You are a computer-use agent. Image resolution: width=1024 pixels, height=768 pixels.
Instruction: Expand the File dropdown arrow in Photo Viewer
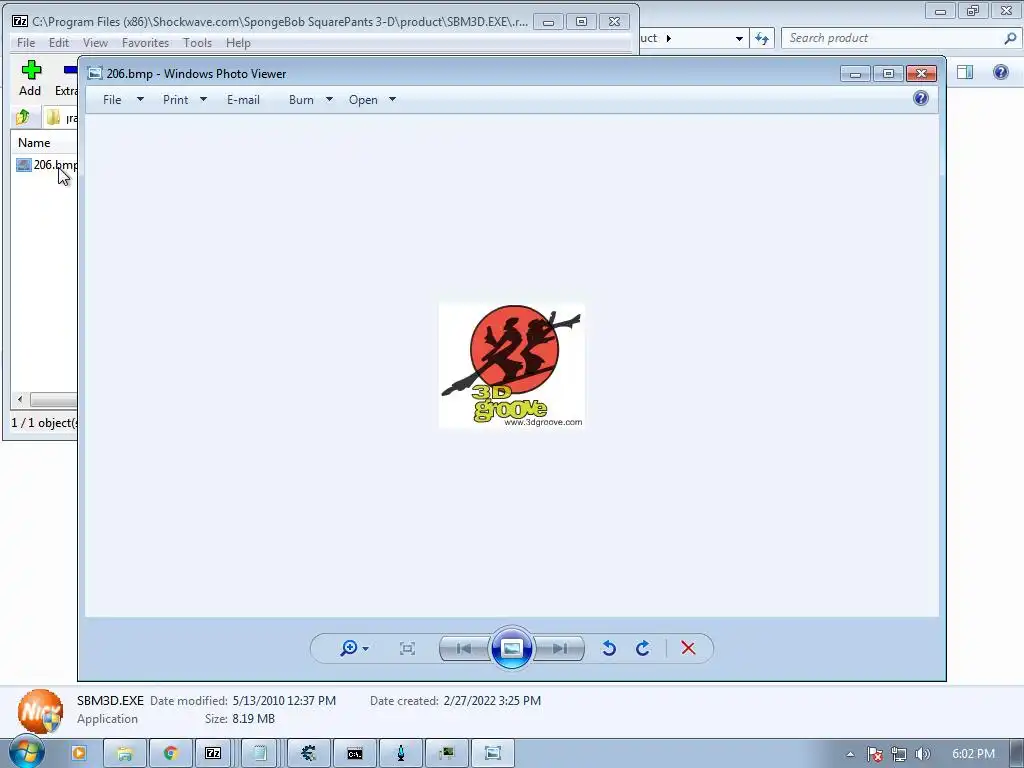(x=140, y=99)
